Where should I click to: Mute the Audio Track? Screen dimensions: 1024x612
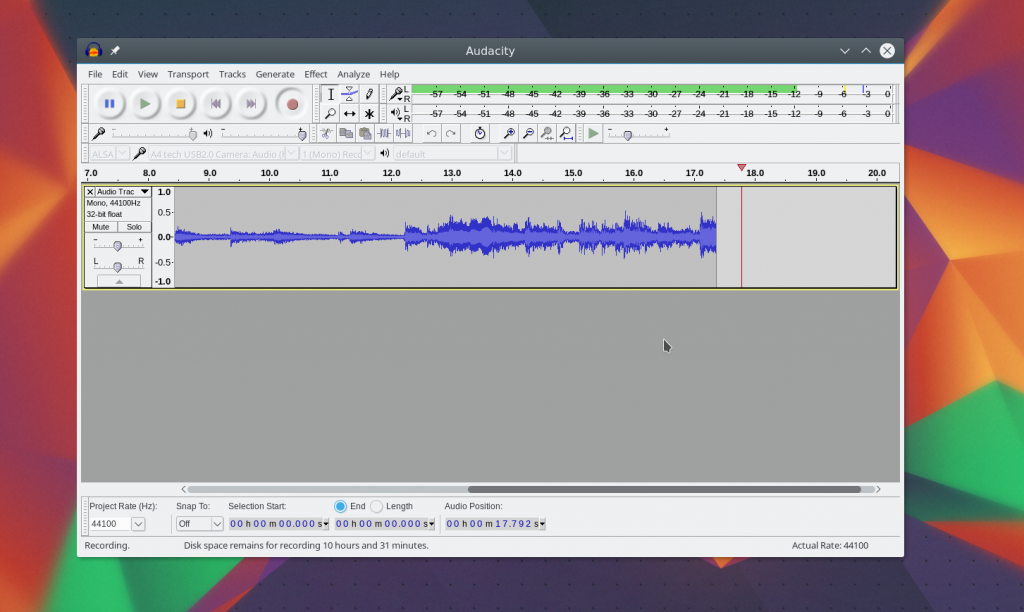(x=101, y=227)
